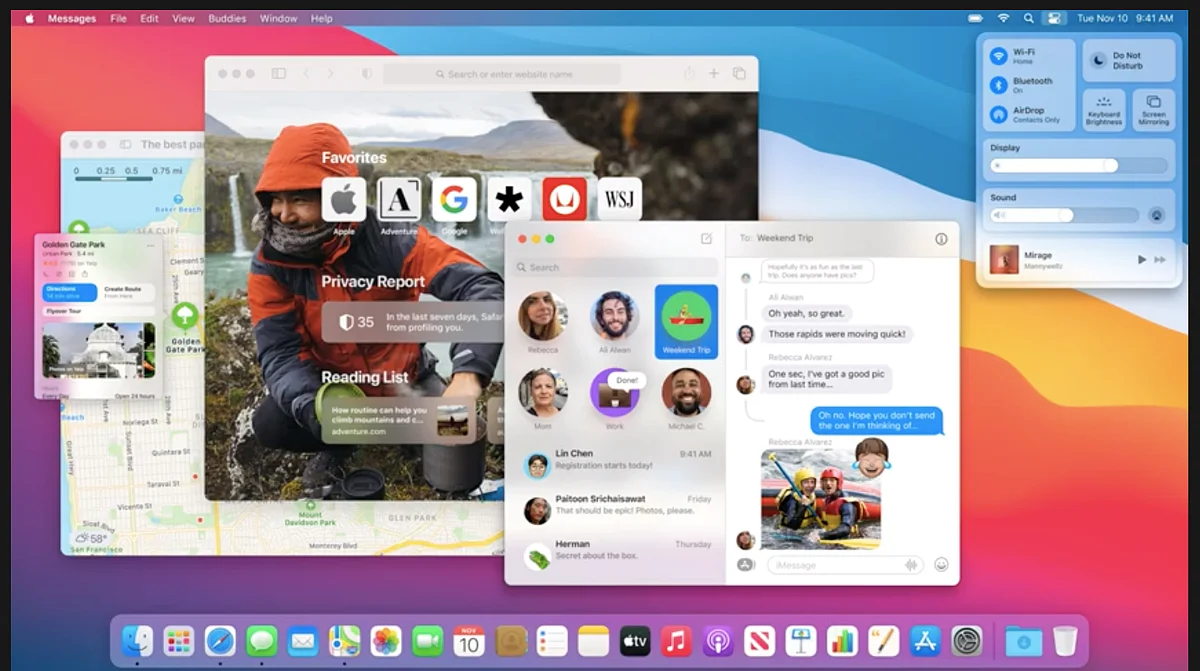Open the Edit menu
The height and width of the screenshot is (671, 1200).
pyautogui.click(x=149, y=18)
